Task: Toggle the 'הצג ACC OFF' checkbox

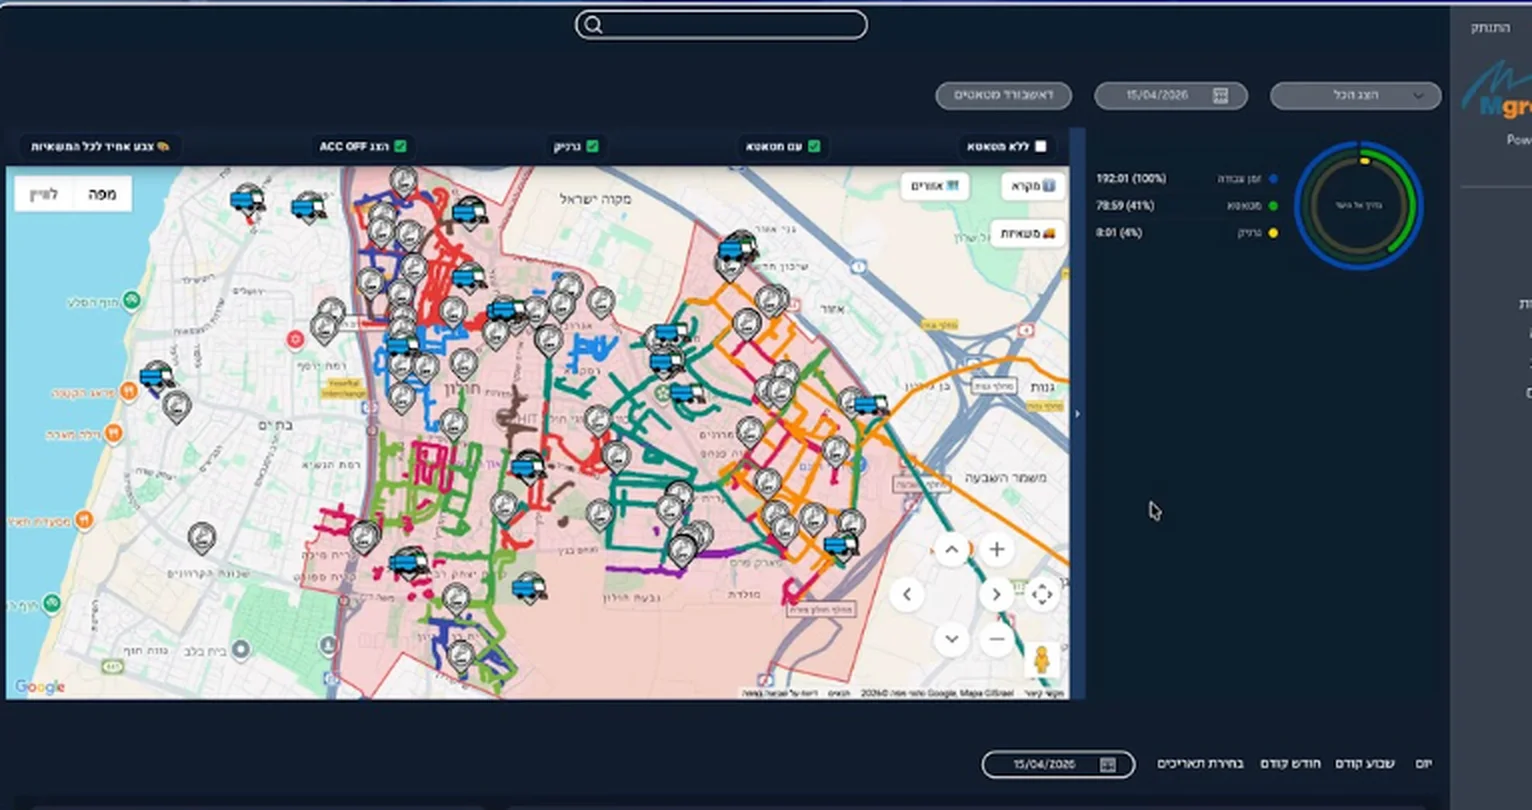Action: 400,146
